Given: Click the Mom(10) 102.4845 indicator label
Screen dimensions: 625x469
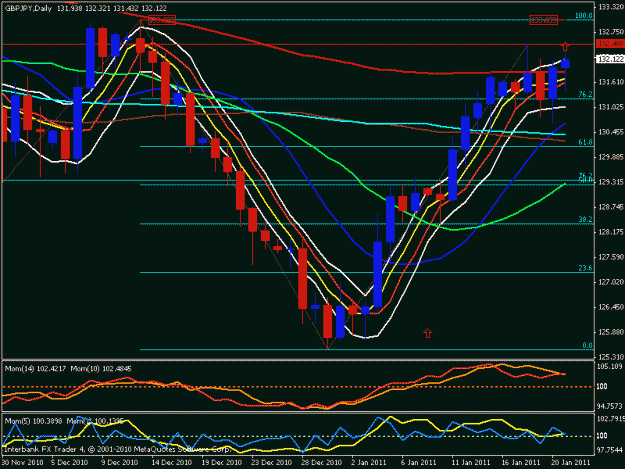Looking at the screenshot, I should (x=101, y=369).
